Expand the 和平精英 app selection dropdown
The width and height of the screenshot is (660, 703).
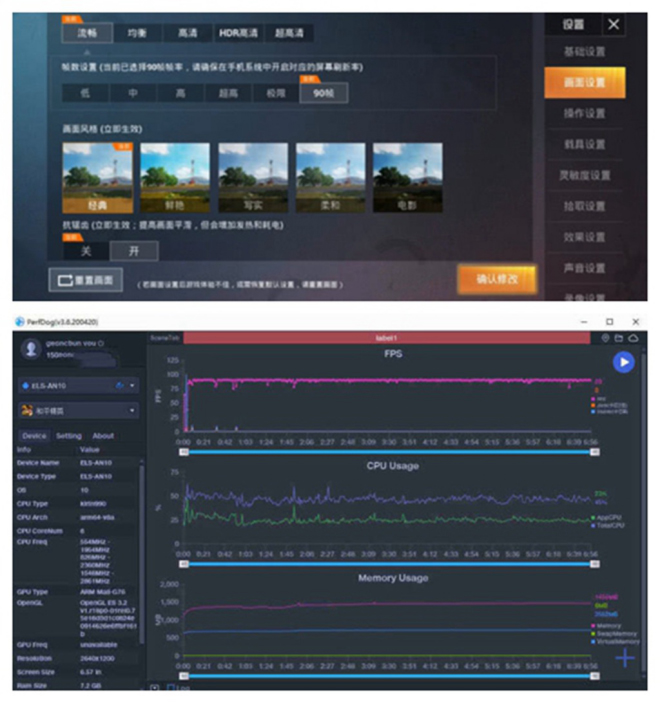tap(133, 410)
